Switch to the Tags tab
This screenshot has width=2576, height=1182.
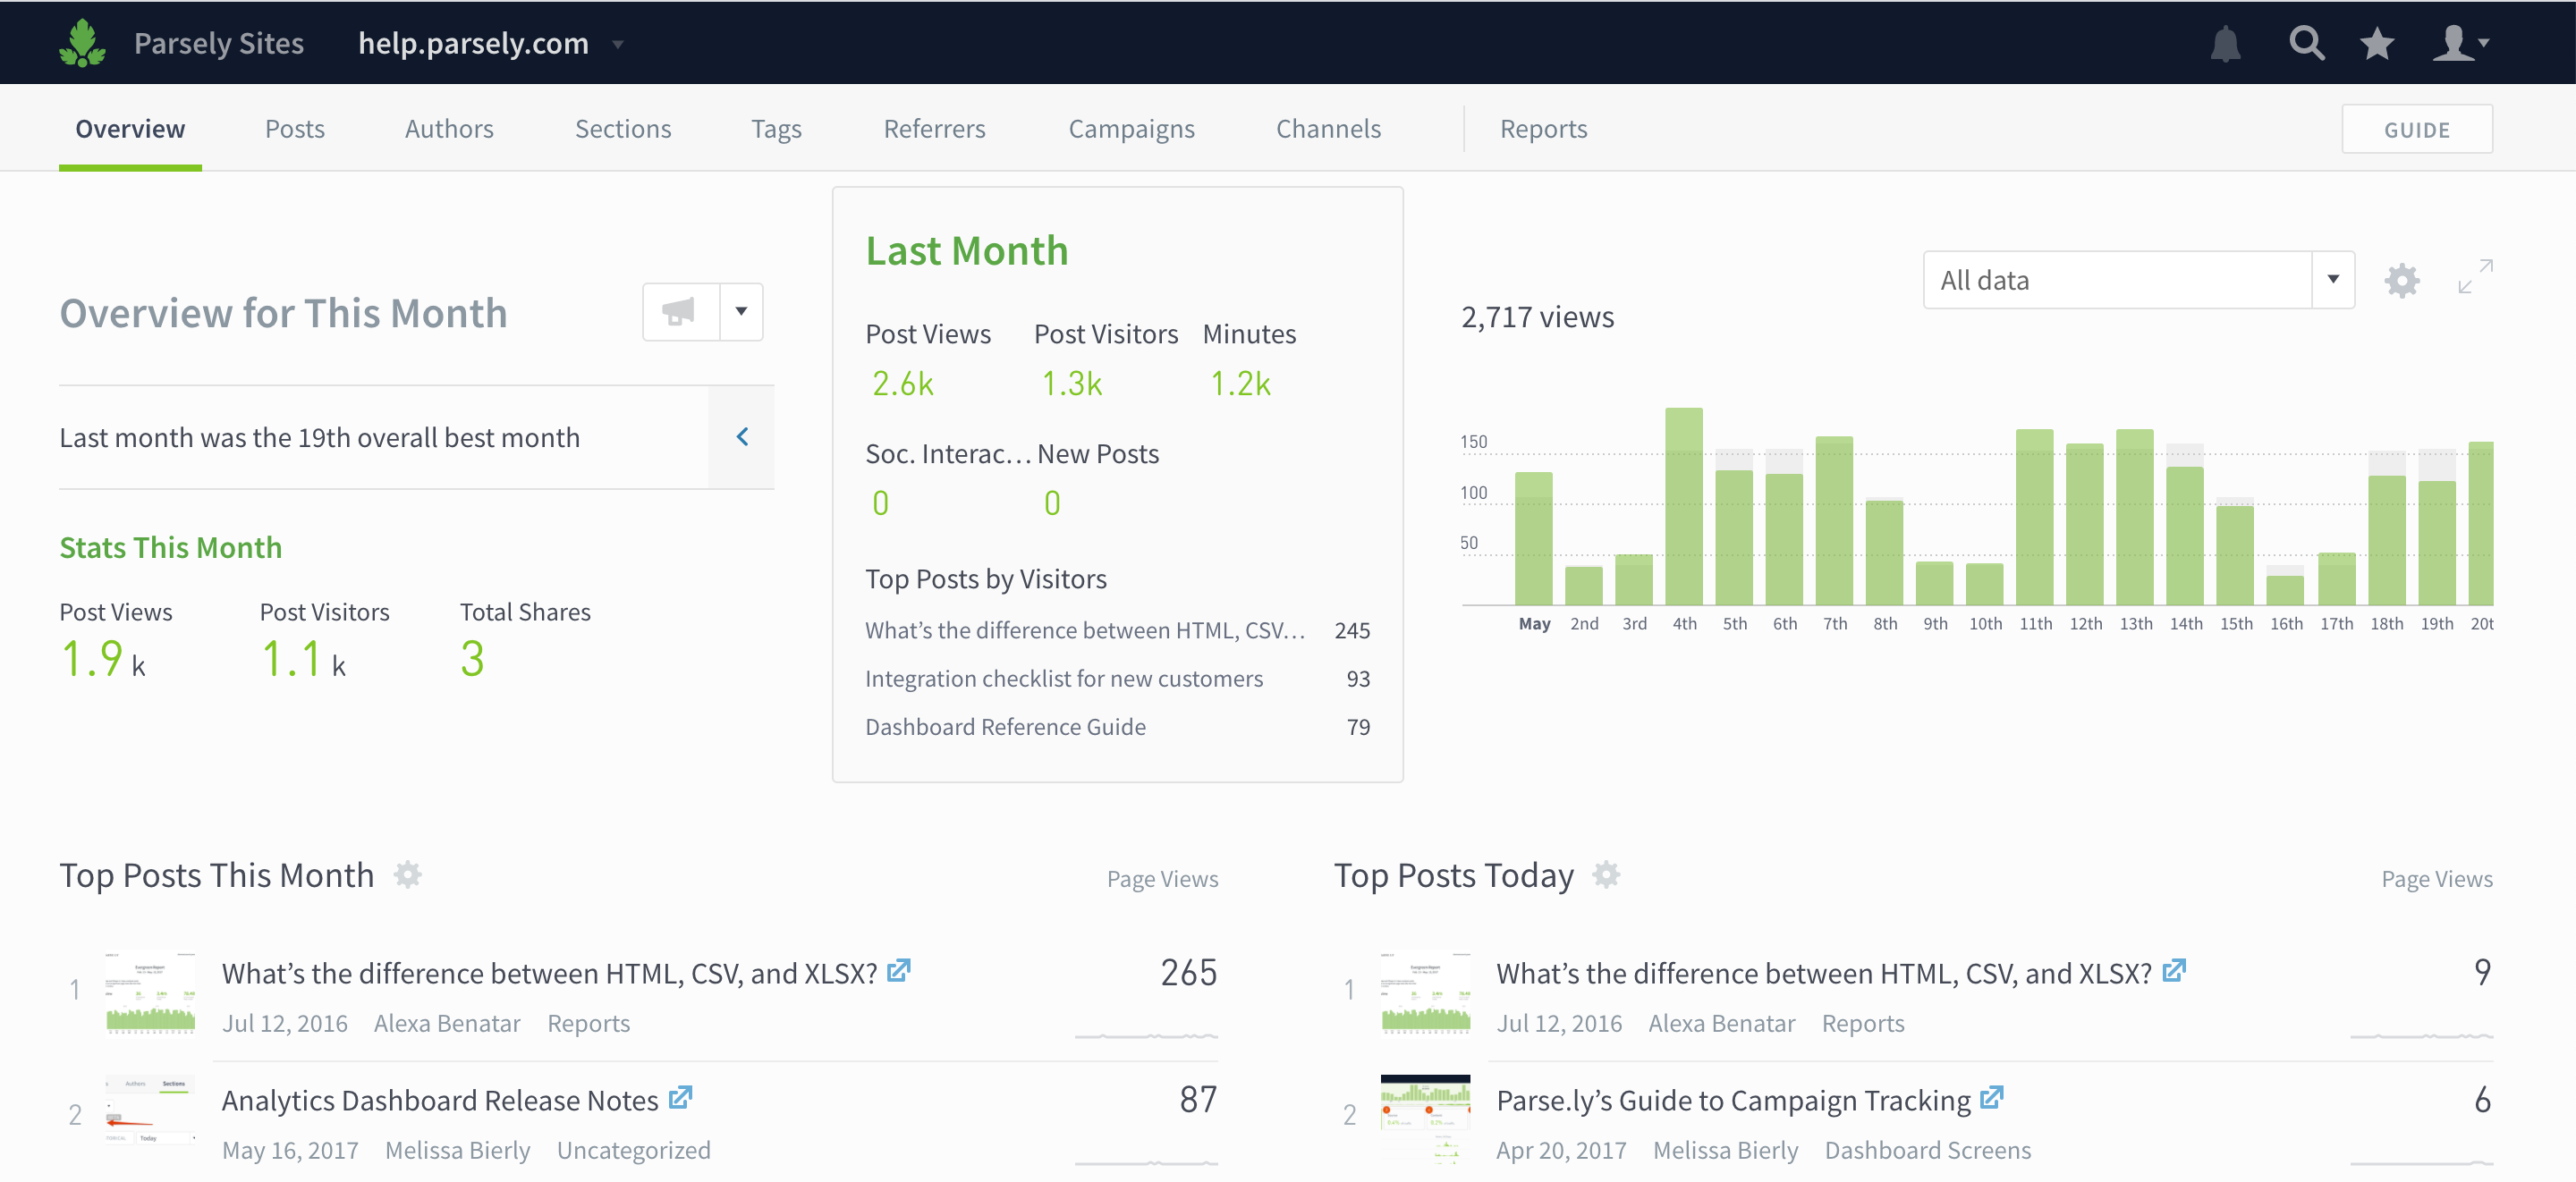coord(776,129)
